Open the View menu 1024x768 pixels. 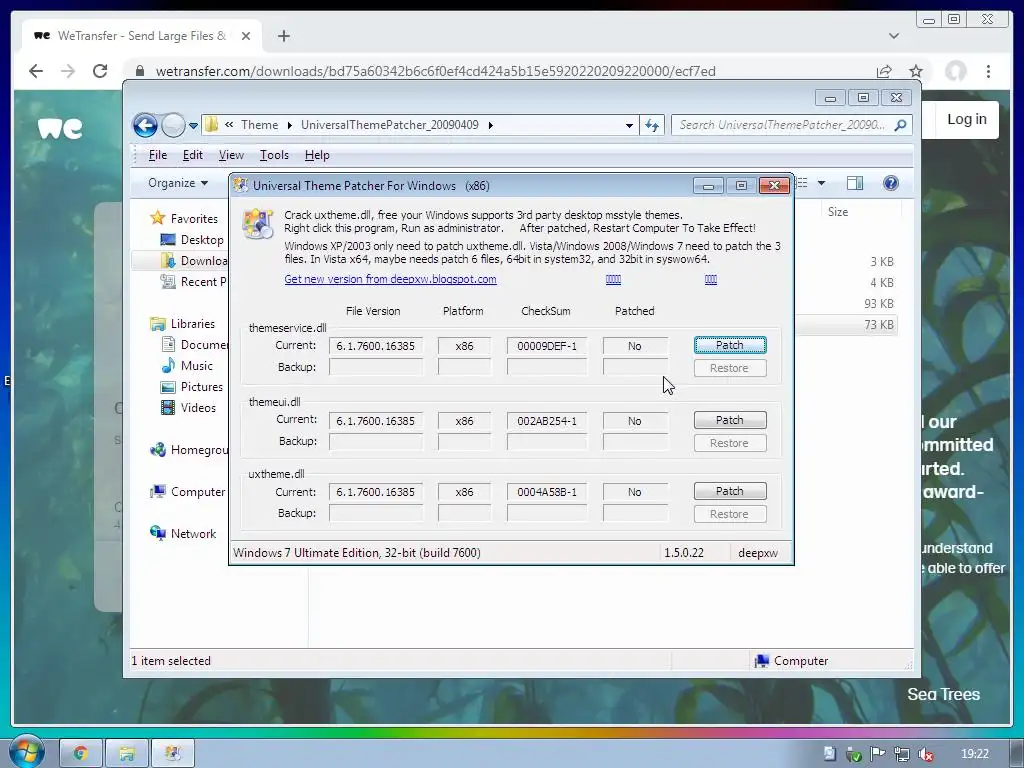(231, 155)
